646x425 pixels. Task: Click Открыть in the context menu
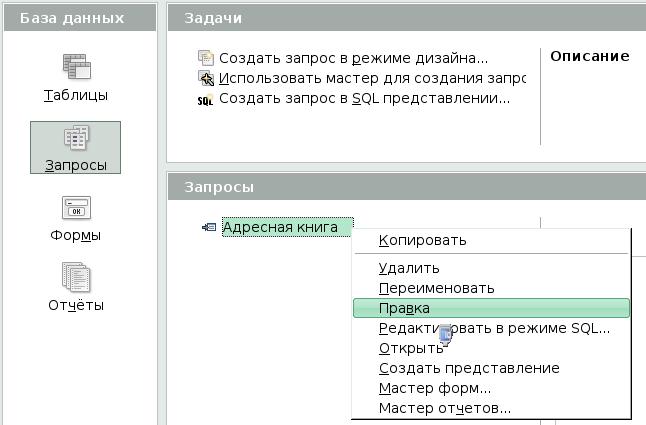point(411,348)
